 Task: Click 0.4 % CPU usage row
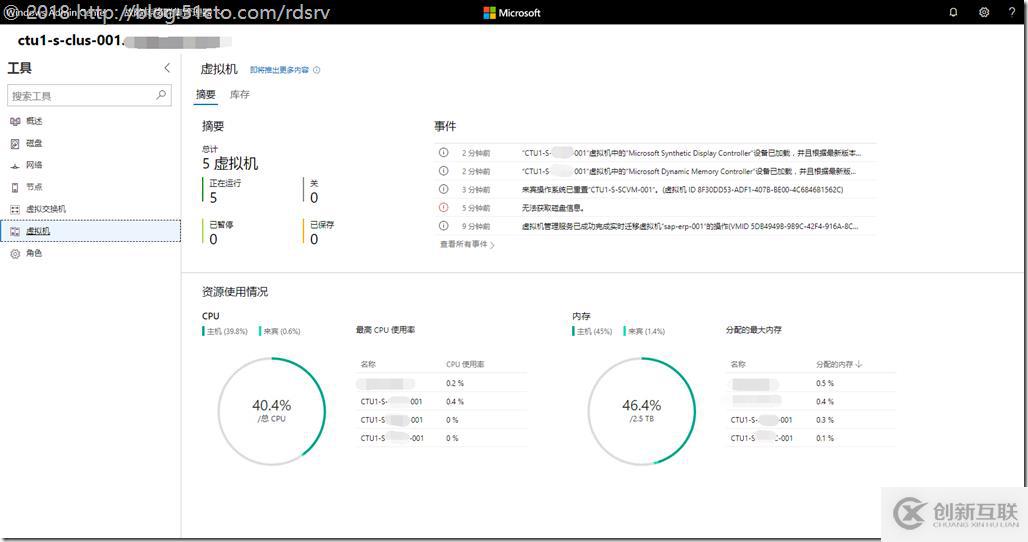pos(443,402)
